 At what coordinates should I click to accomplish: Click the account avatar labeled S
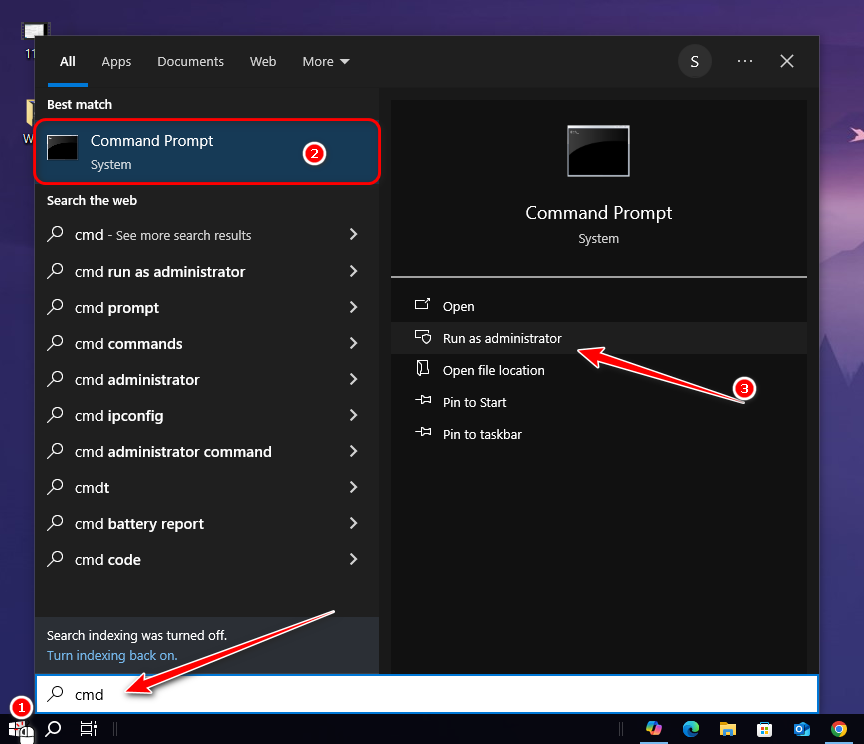pos(695,61)
